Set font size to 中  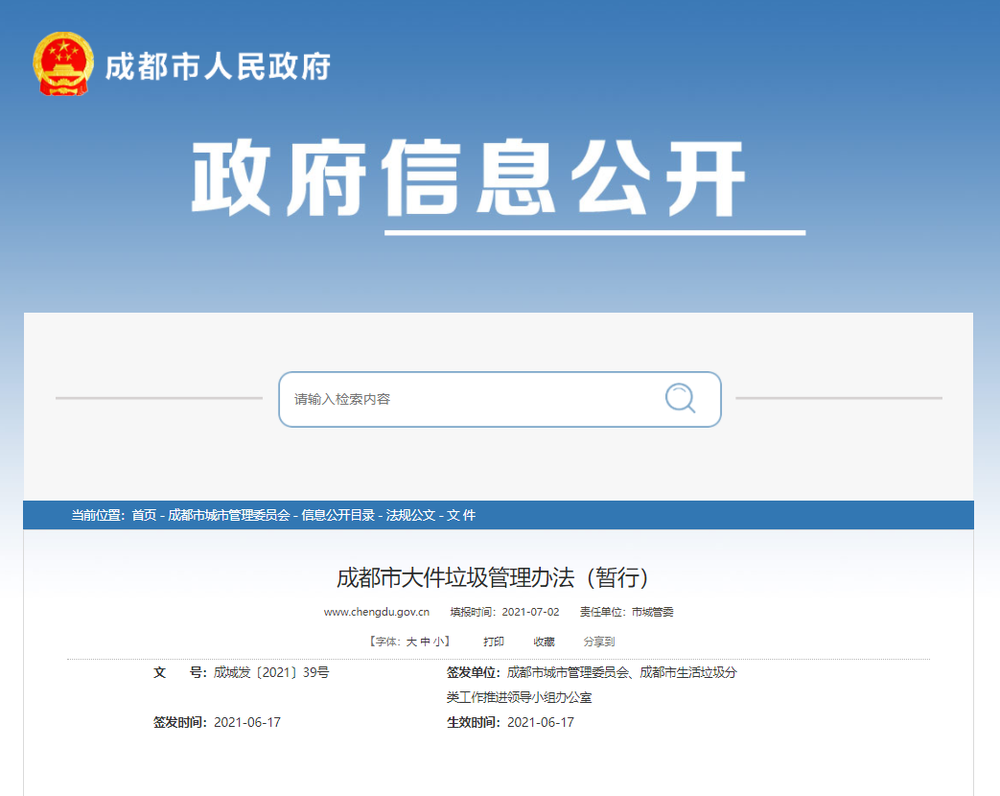425,642
